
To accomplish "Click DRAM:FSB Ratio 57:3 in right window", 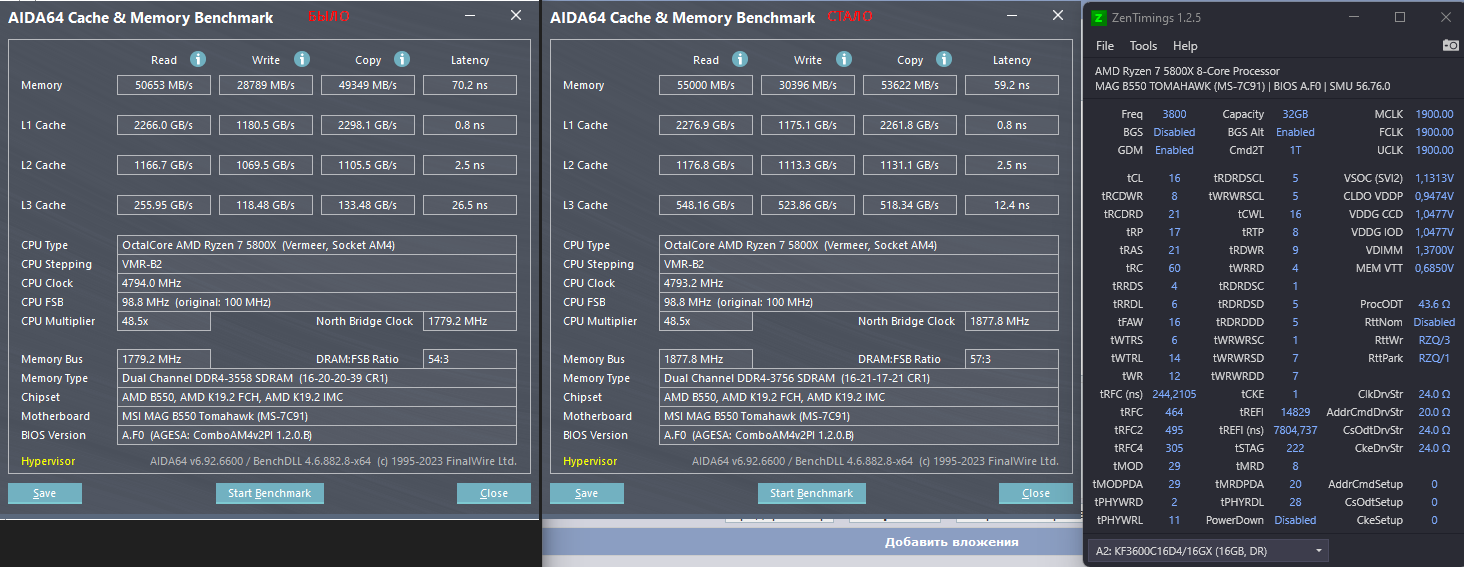I will 1012,359.
